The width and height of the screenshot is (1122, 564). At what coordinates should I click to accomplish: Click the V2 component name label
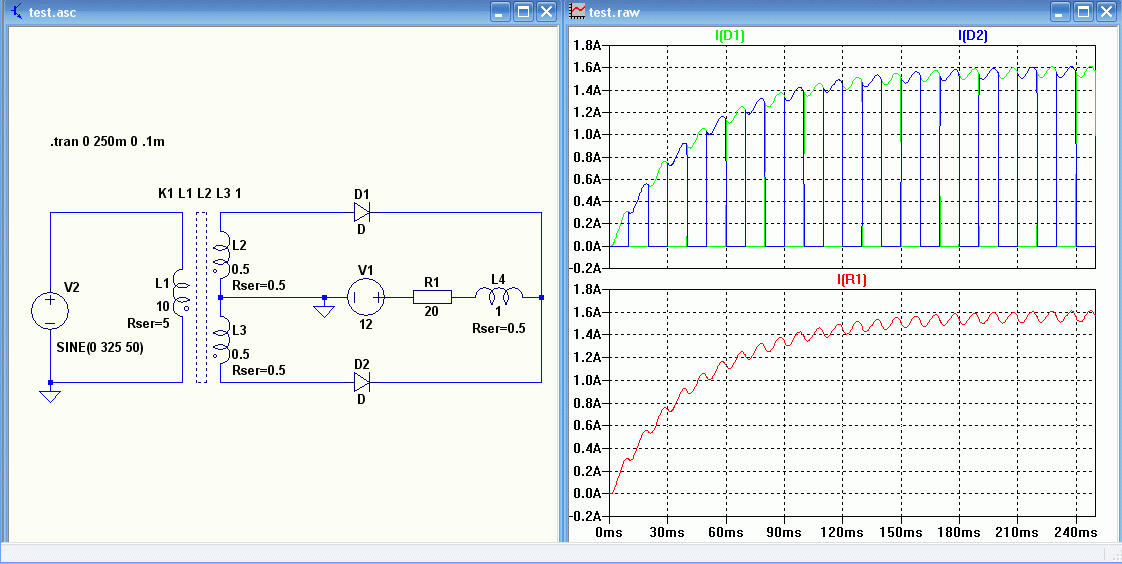click(x=72, y=287)
